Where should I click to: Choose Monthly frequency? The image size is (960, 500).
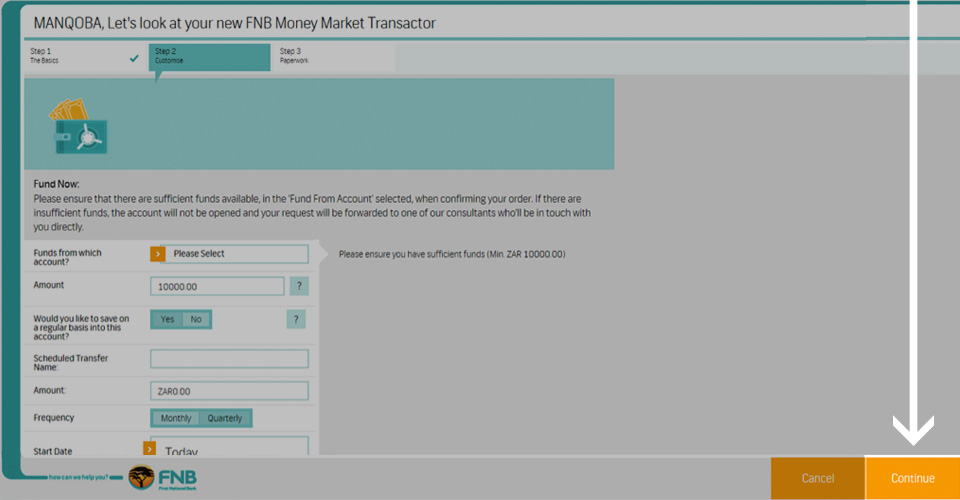click(176, 419)
